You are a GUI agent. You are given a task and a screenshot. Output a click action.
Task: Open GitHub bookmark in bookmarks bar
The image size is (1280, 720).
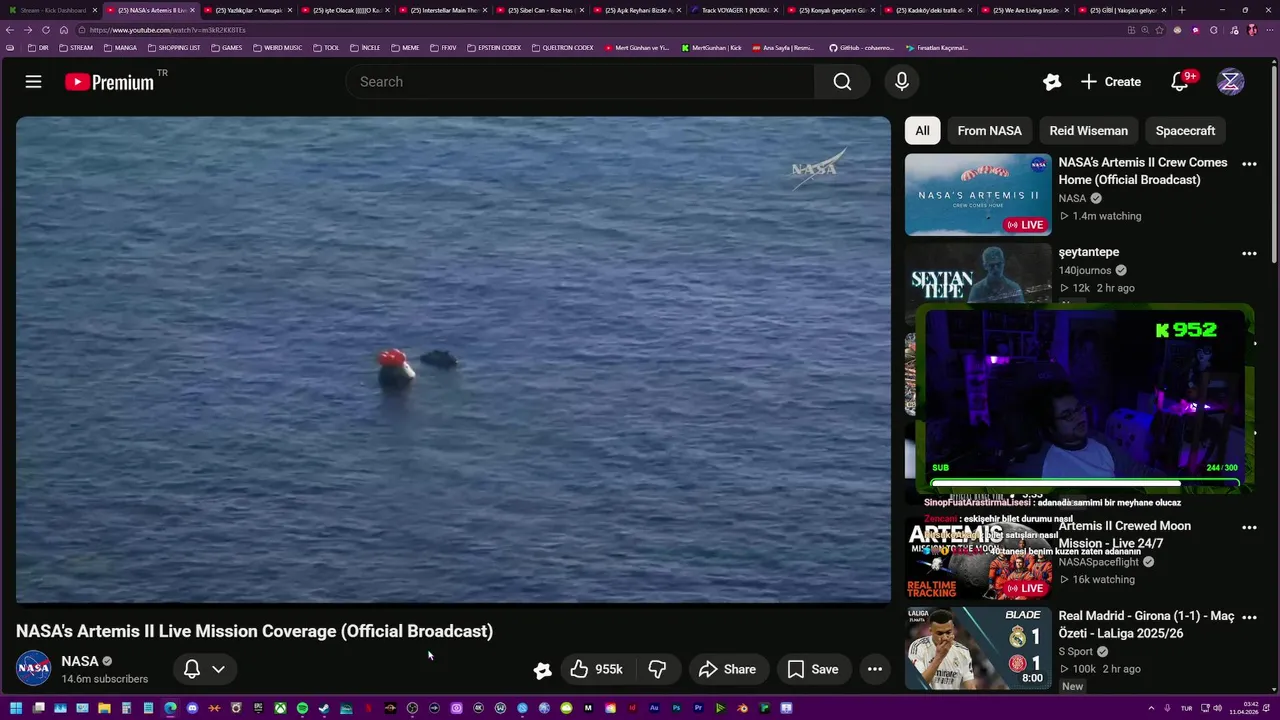click(862, 48)
